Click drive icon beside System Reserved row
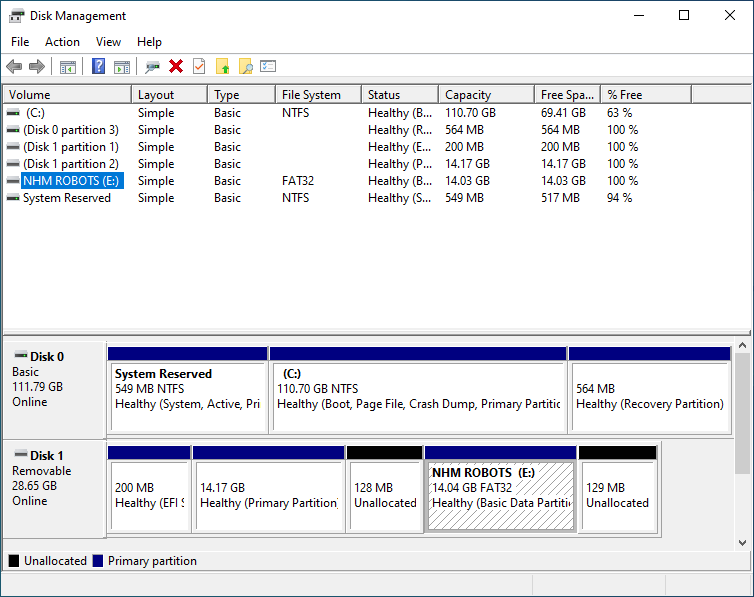This screenshot has height=597, width=754. click(13, 198)
